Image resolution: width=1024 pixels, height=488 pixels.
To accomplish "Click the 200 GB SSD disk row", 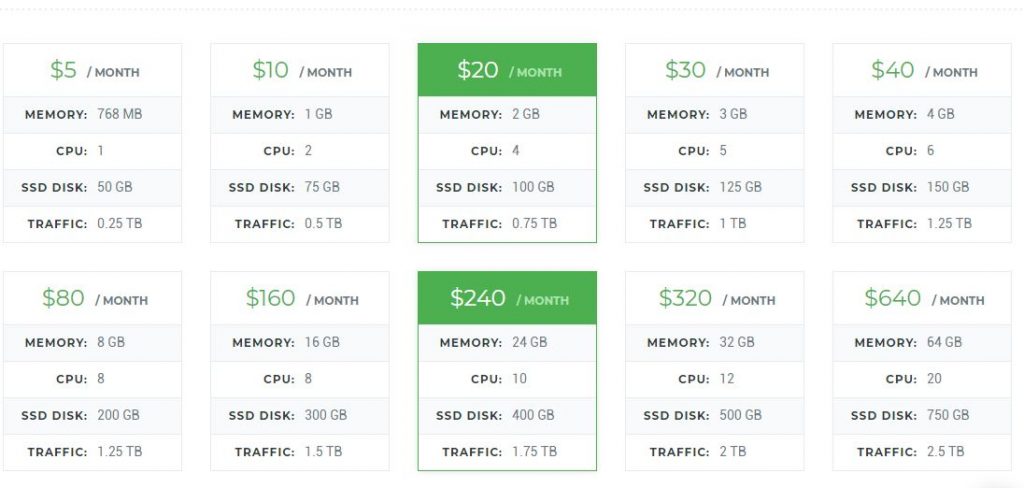I will [x=93, y=415].
